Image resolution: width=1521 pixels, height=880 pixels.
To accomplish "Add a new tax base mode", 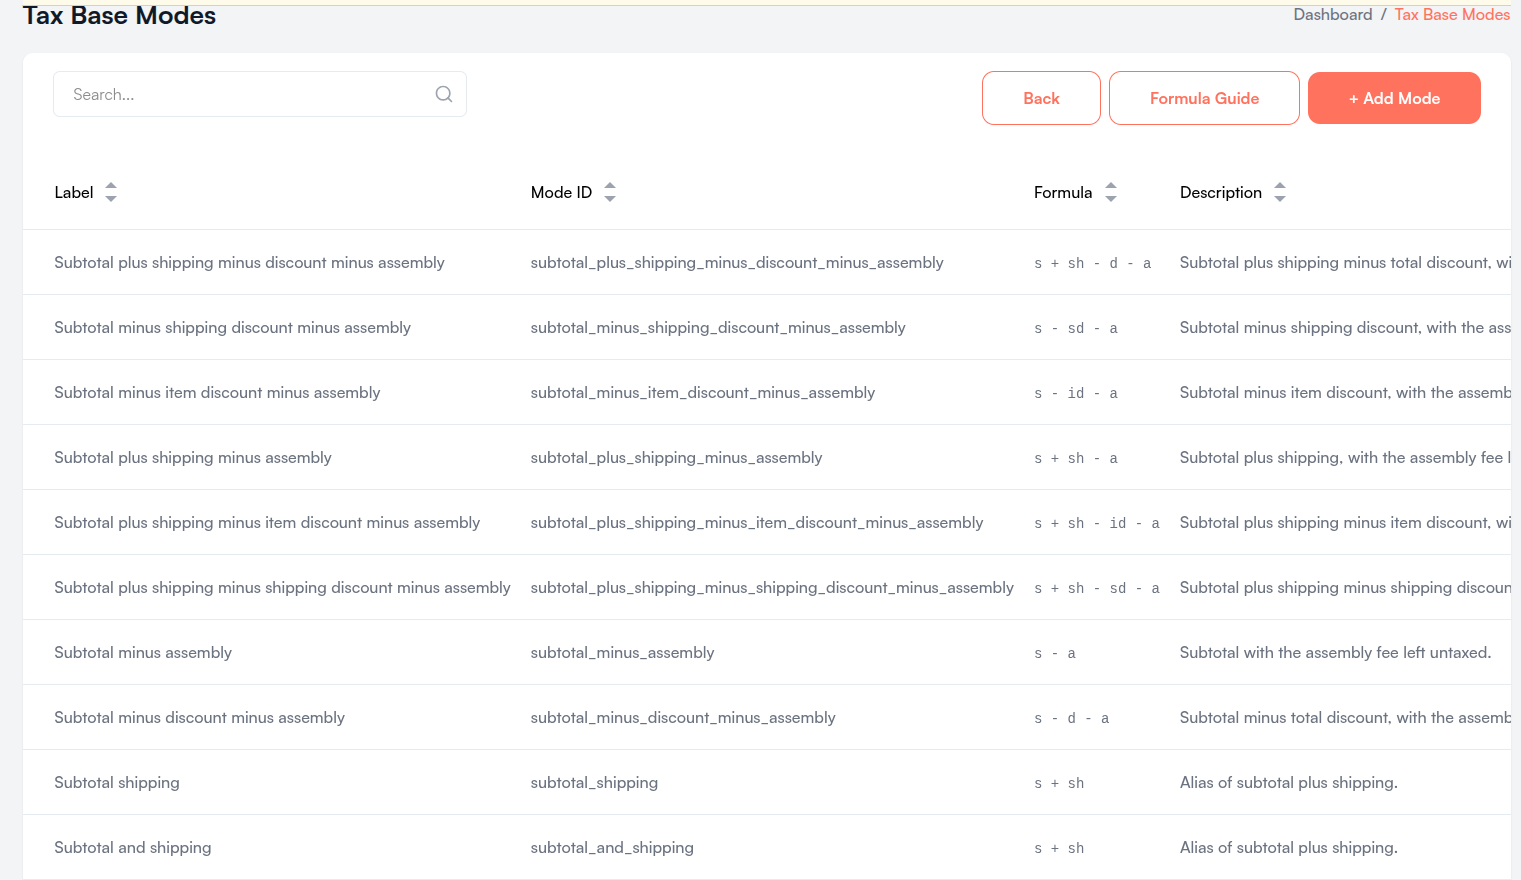I will point(1394,98).
